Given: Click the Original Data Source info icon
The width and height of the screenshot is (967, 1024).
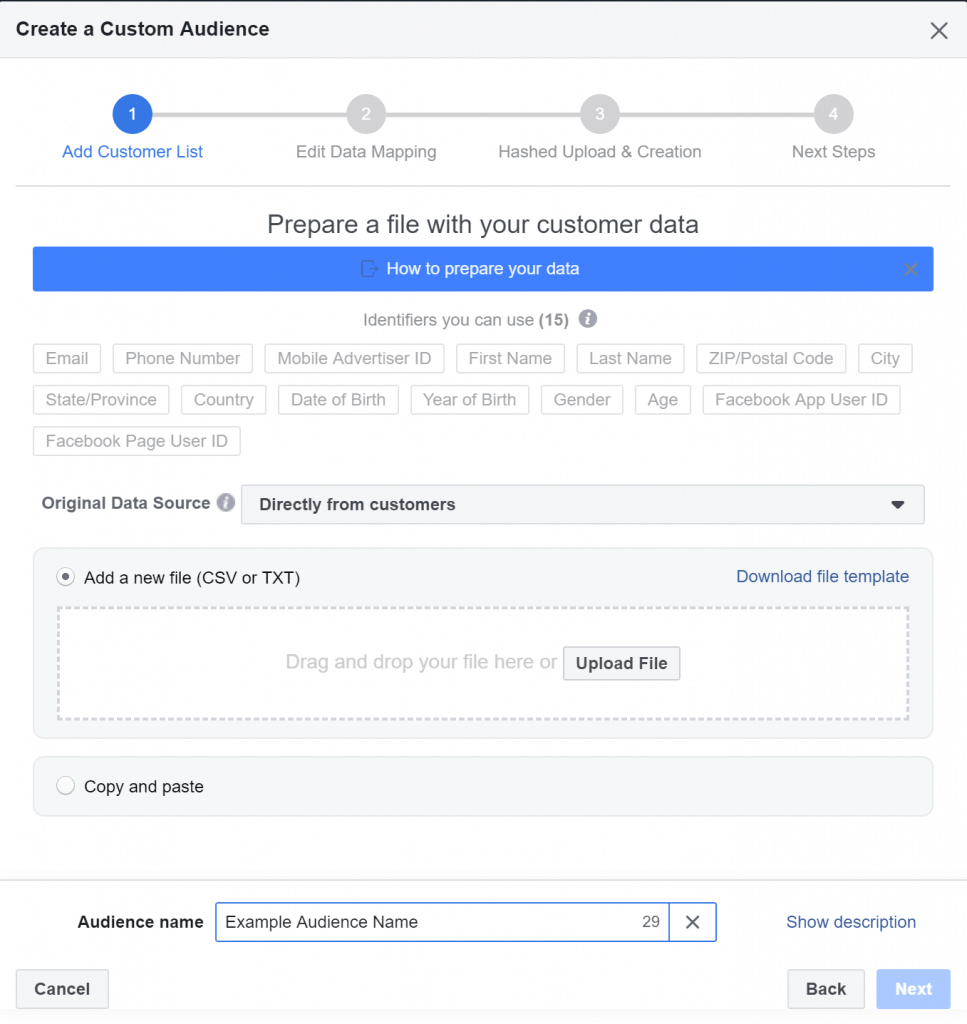Looking at the screenshot, I should [226, 503].
